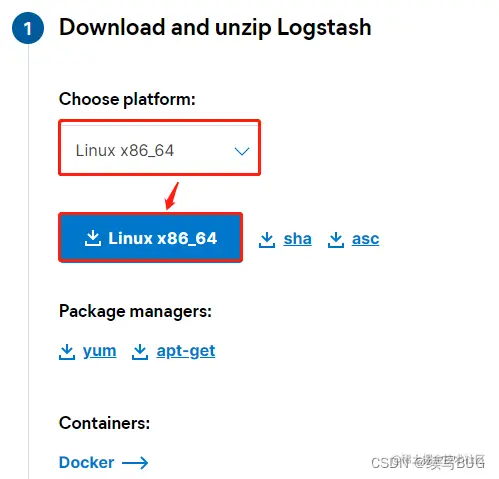The image size is (499, 479).
Task: Open the apt-get package manager link
Action: click(186, 352)
